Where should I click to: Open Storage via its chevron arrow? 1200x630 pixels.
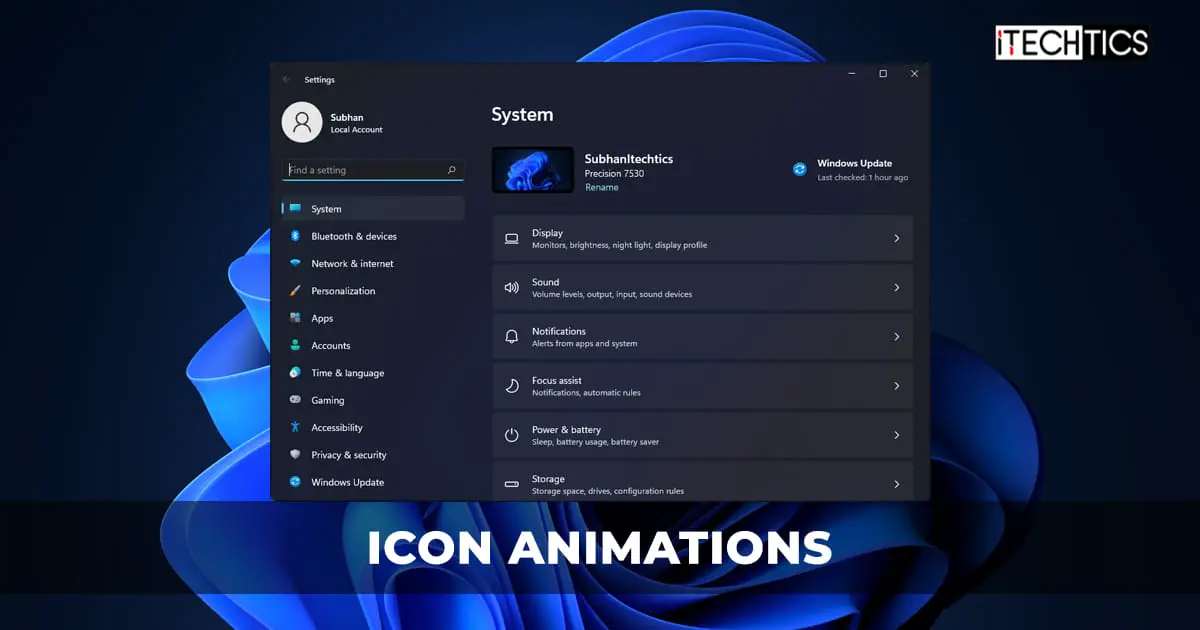[897, 484]
